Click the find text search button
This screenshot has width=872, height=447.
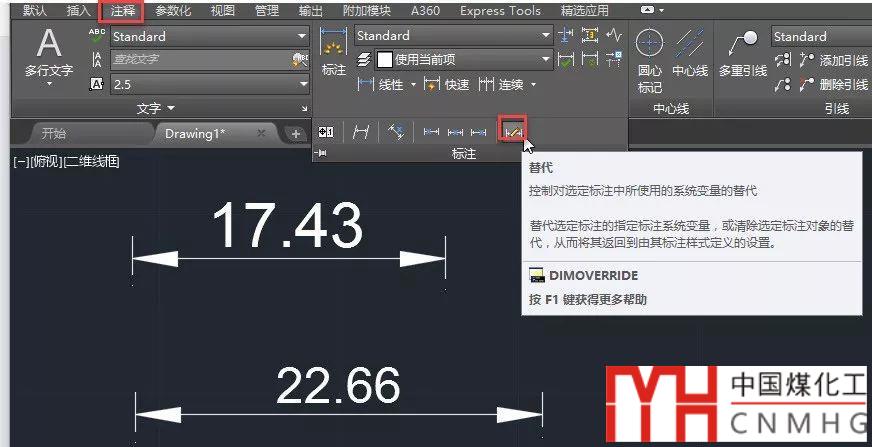tap(300, 59)
